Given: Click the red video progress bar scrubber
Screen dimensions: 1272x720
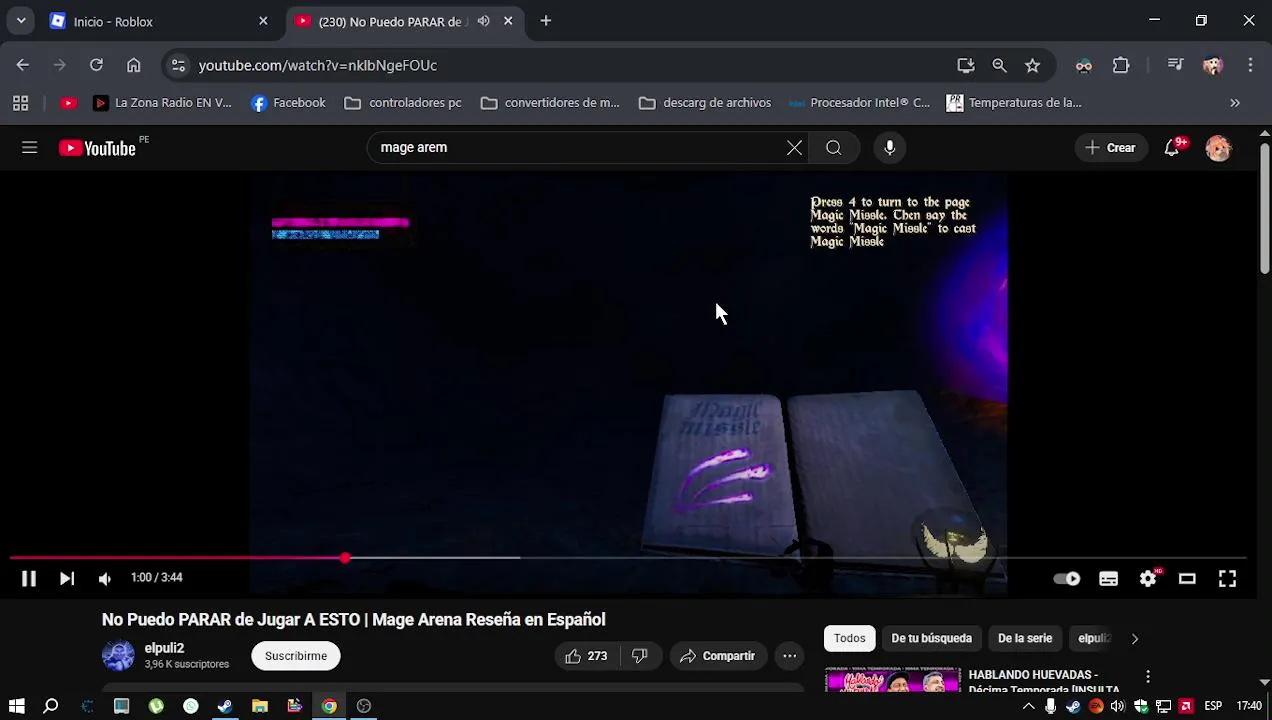Looking at the screenshot, I should 345,558.
